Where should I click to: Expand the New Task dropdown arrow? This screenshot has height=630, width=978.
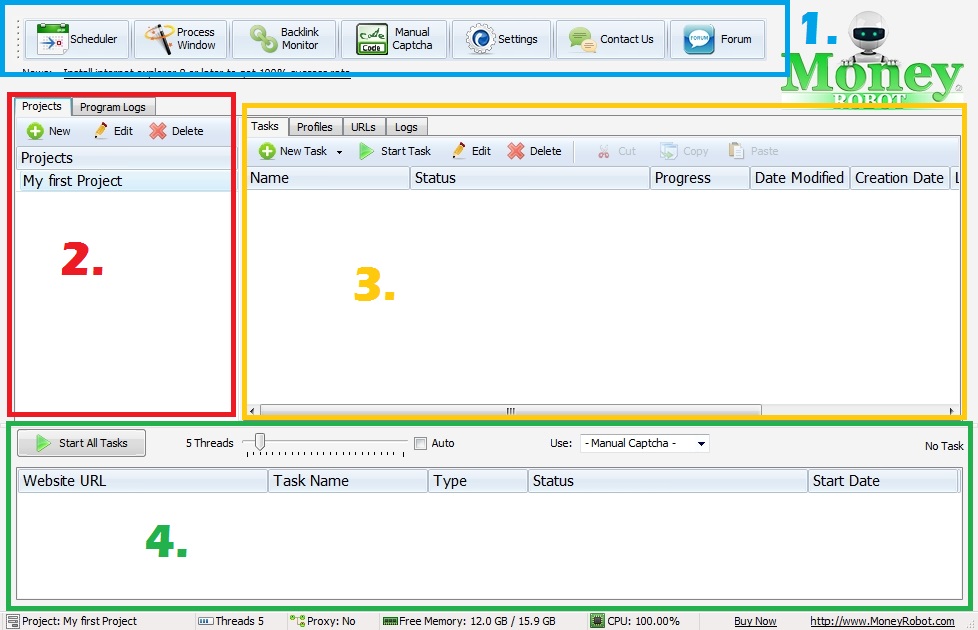339,152
